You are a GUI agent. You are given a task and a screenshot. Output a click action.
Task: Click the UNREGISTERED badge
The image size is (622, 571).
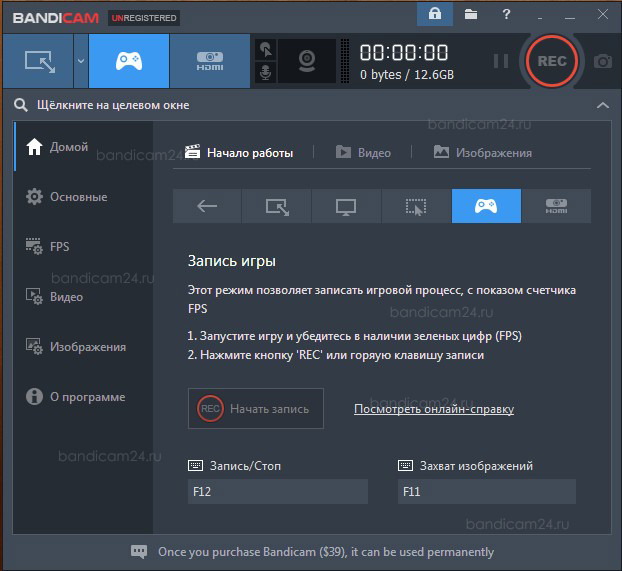click(x=144, y=18)
